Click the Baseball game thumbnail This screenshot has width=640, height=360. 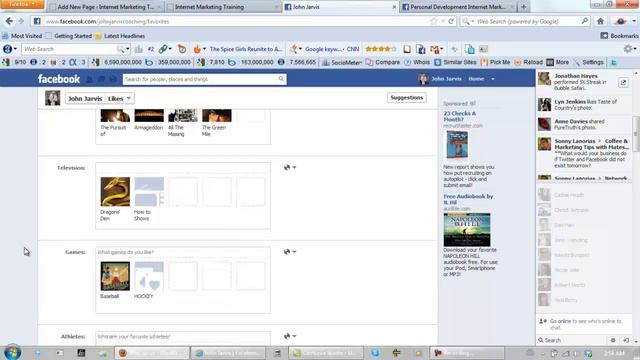[x=115, y=276]
